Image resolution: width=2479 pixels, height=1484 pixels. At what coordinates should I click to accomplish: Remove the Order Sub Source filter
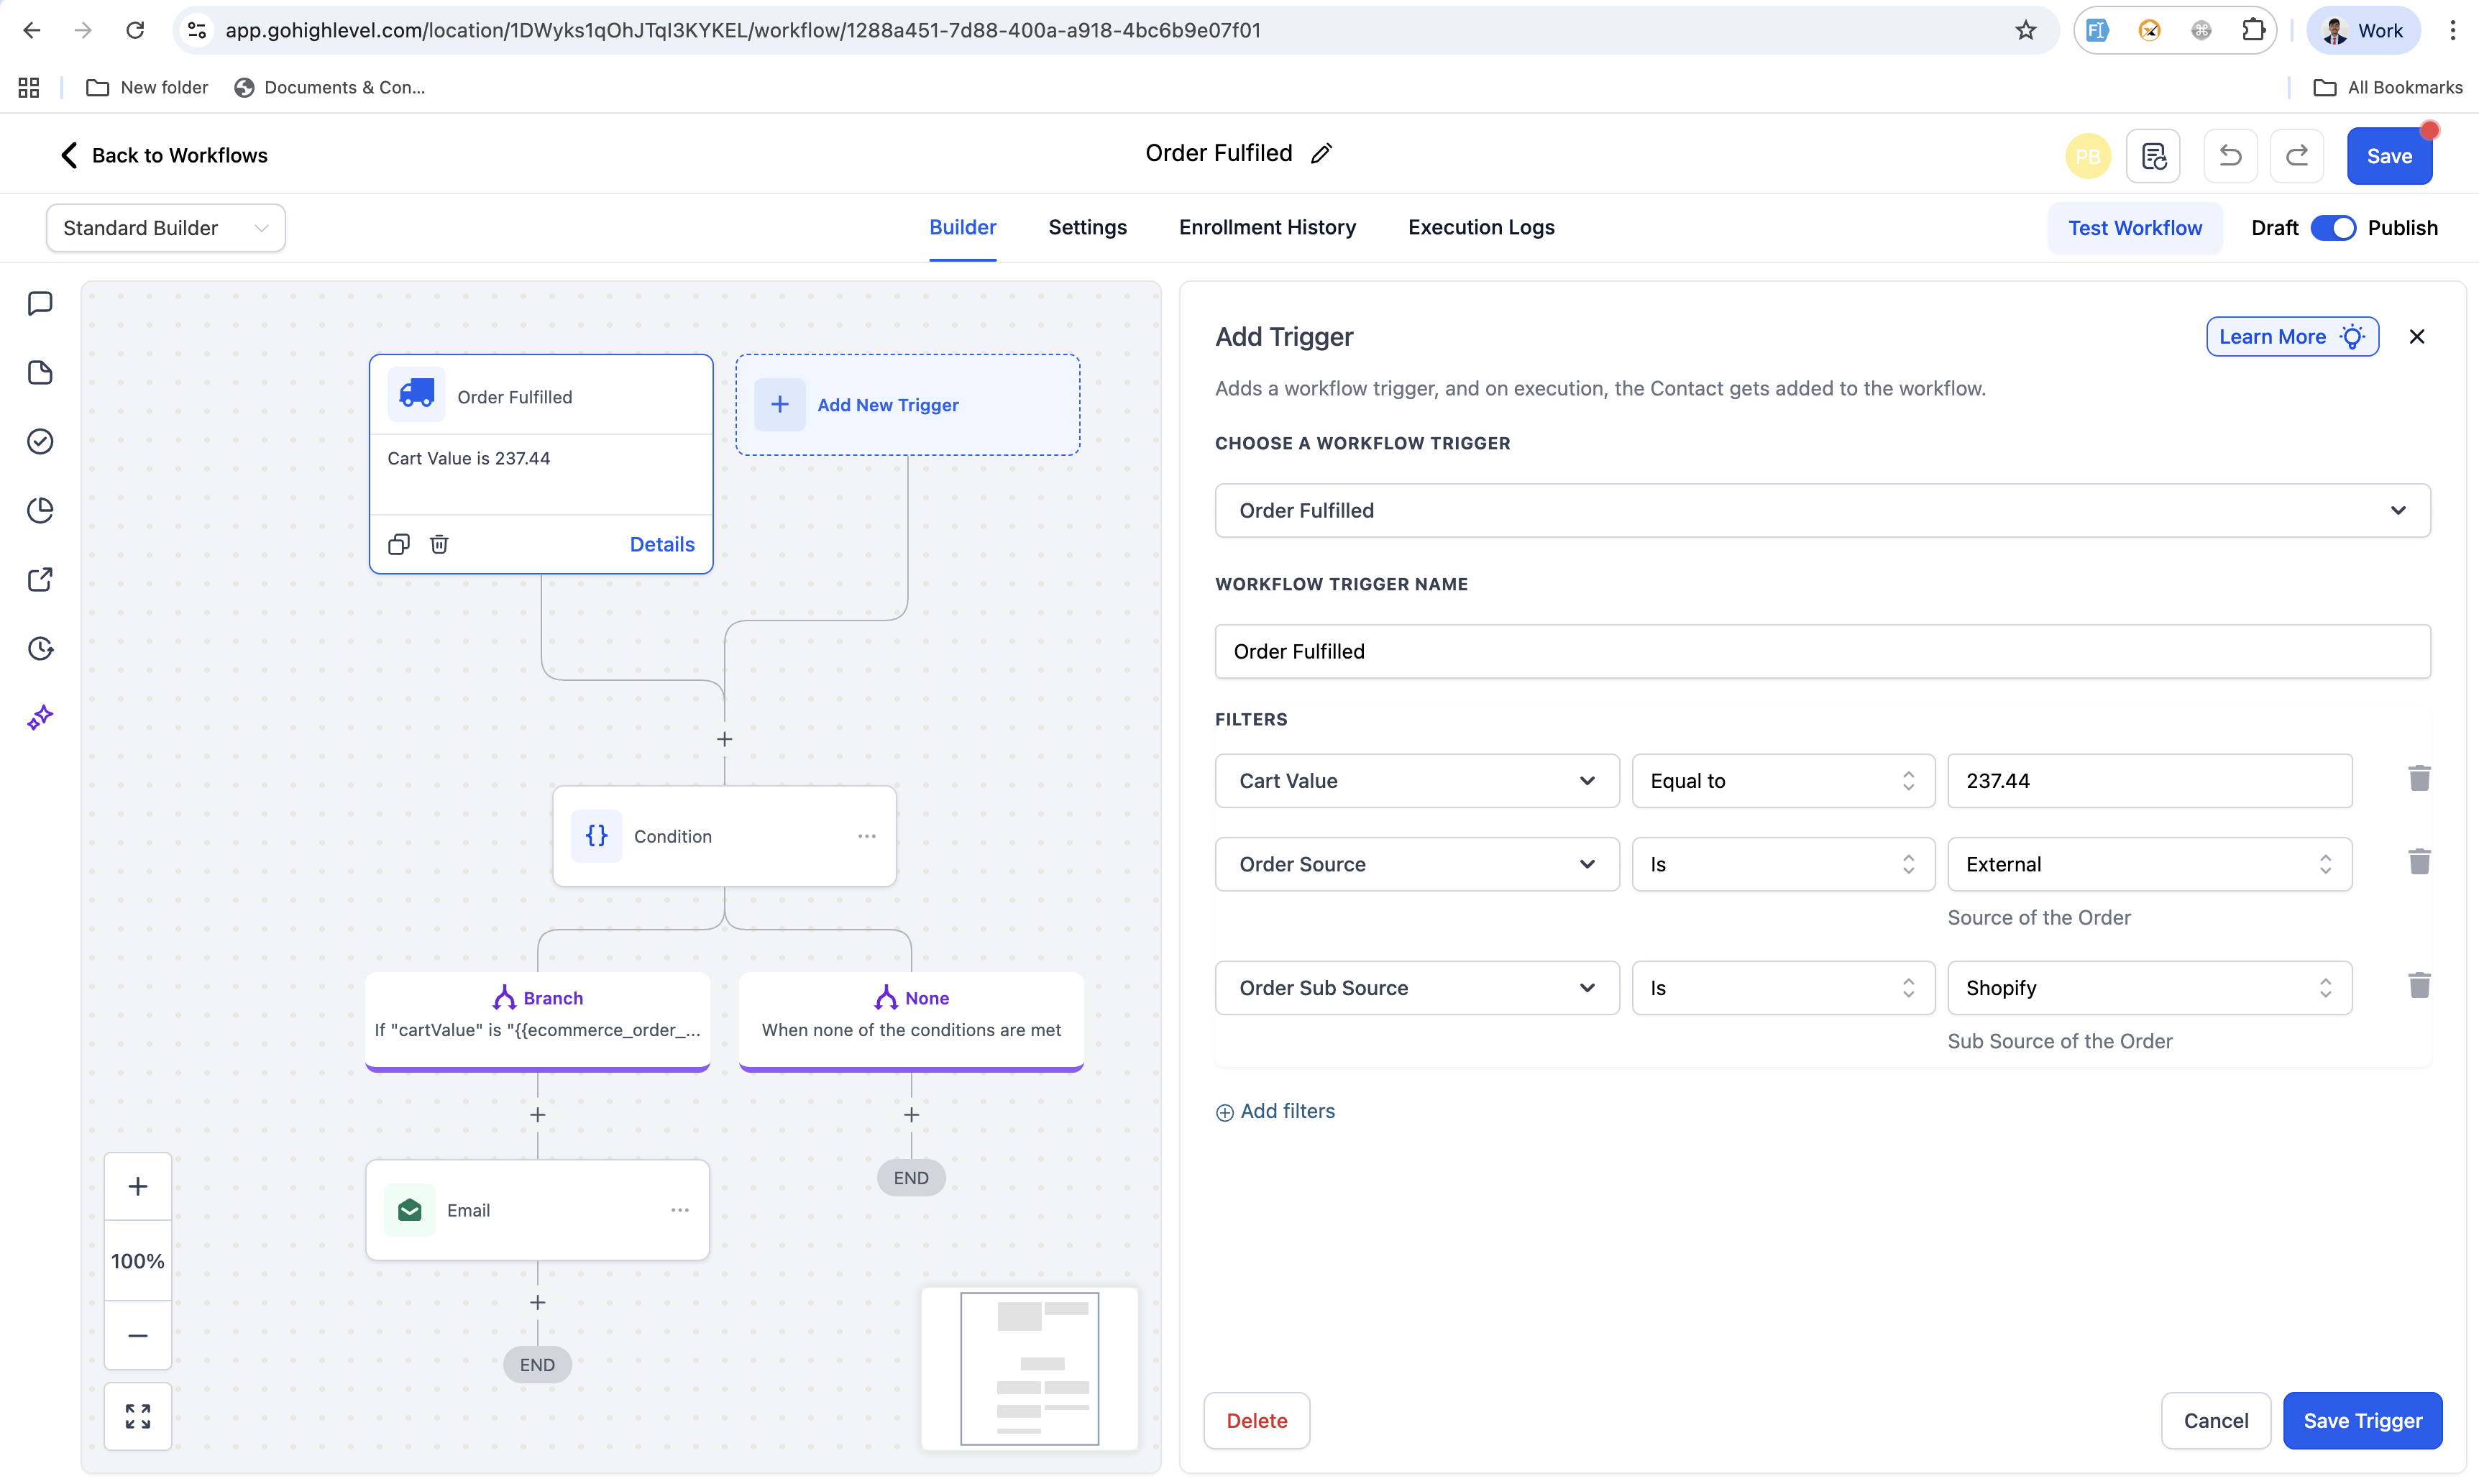coord(2418,986)
